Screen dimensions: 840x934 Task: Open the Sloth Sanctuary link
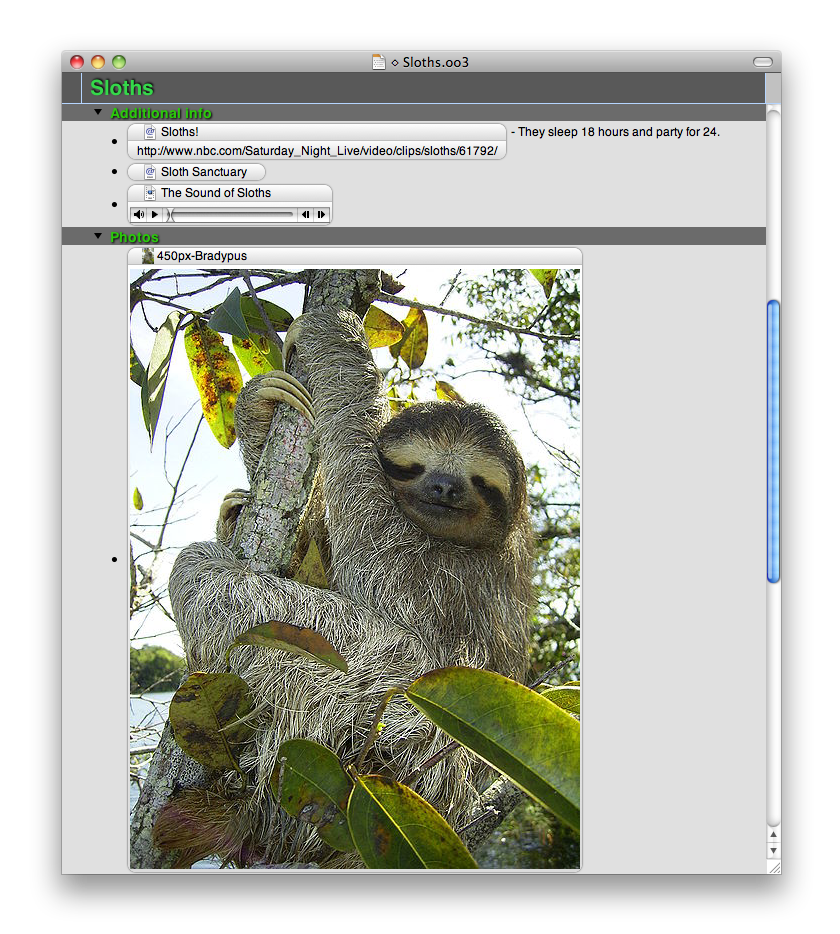pos(204,172)
